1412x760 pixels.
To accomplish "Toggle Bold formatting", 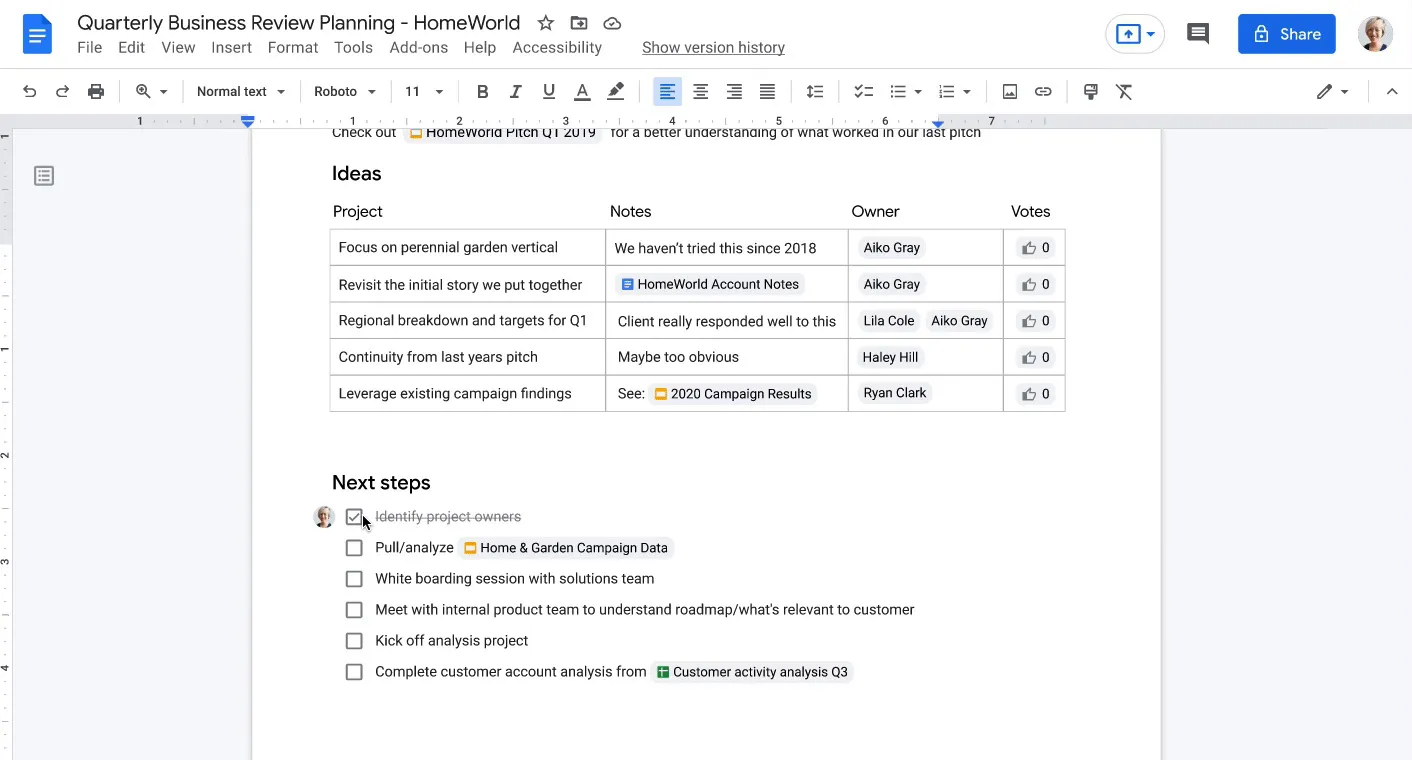I will 482,92.
